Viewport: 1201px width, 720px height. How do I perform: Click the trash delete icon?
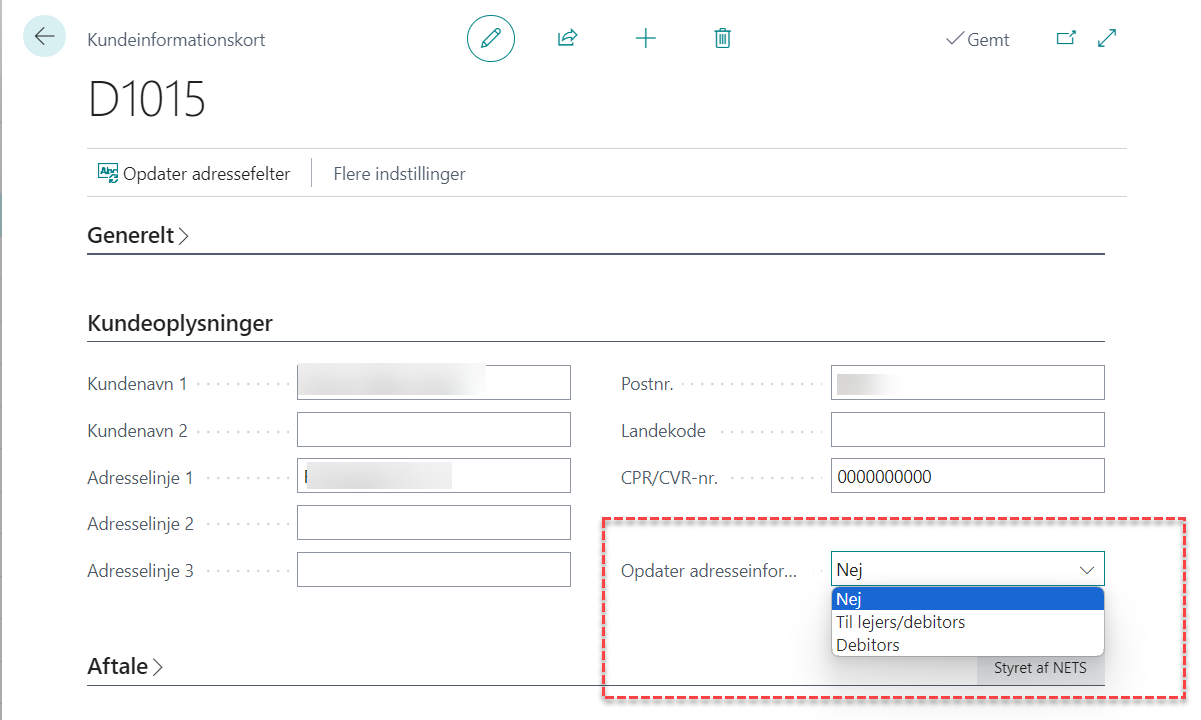722,39
